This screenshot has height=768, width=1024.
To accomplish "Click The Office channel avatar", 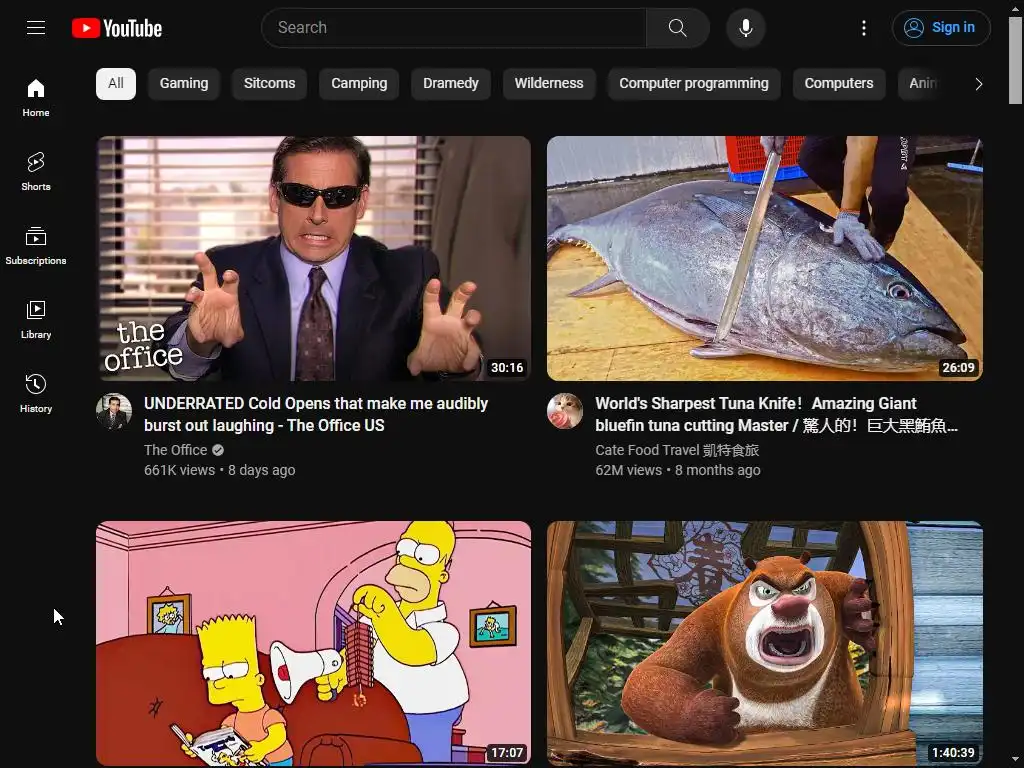I will pyautogui.click(x=114, y=411).
